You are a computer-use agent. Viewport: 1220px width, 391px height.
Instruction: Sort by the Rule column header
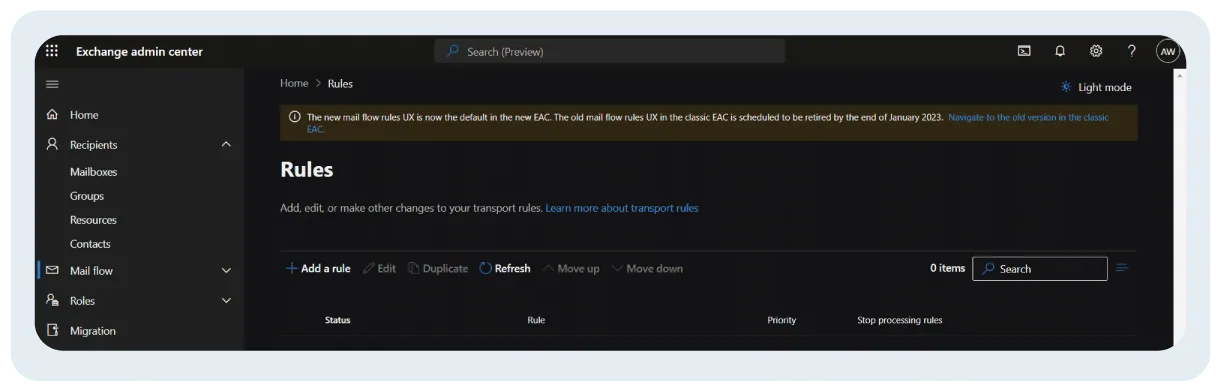pos(536,320)
